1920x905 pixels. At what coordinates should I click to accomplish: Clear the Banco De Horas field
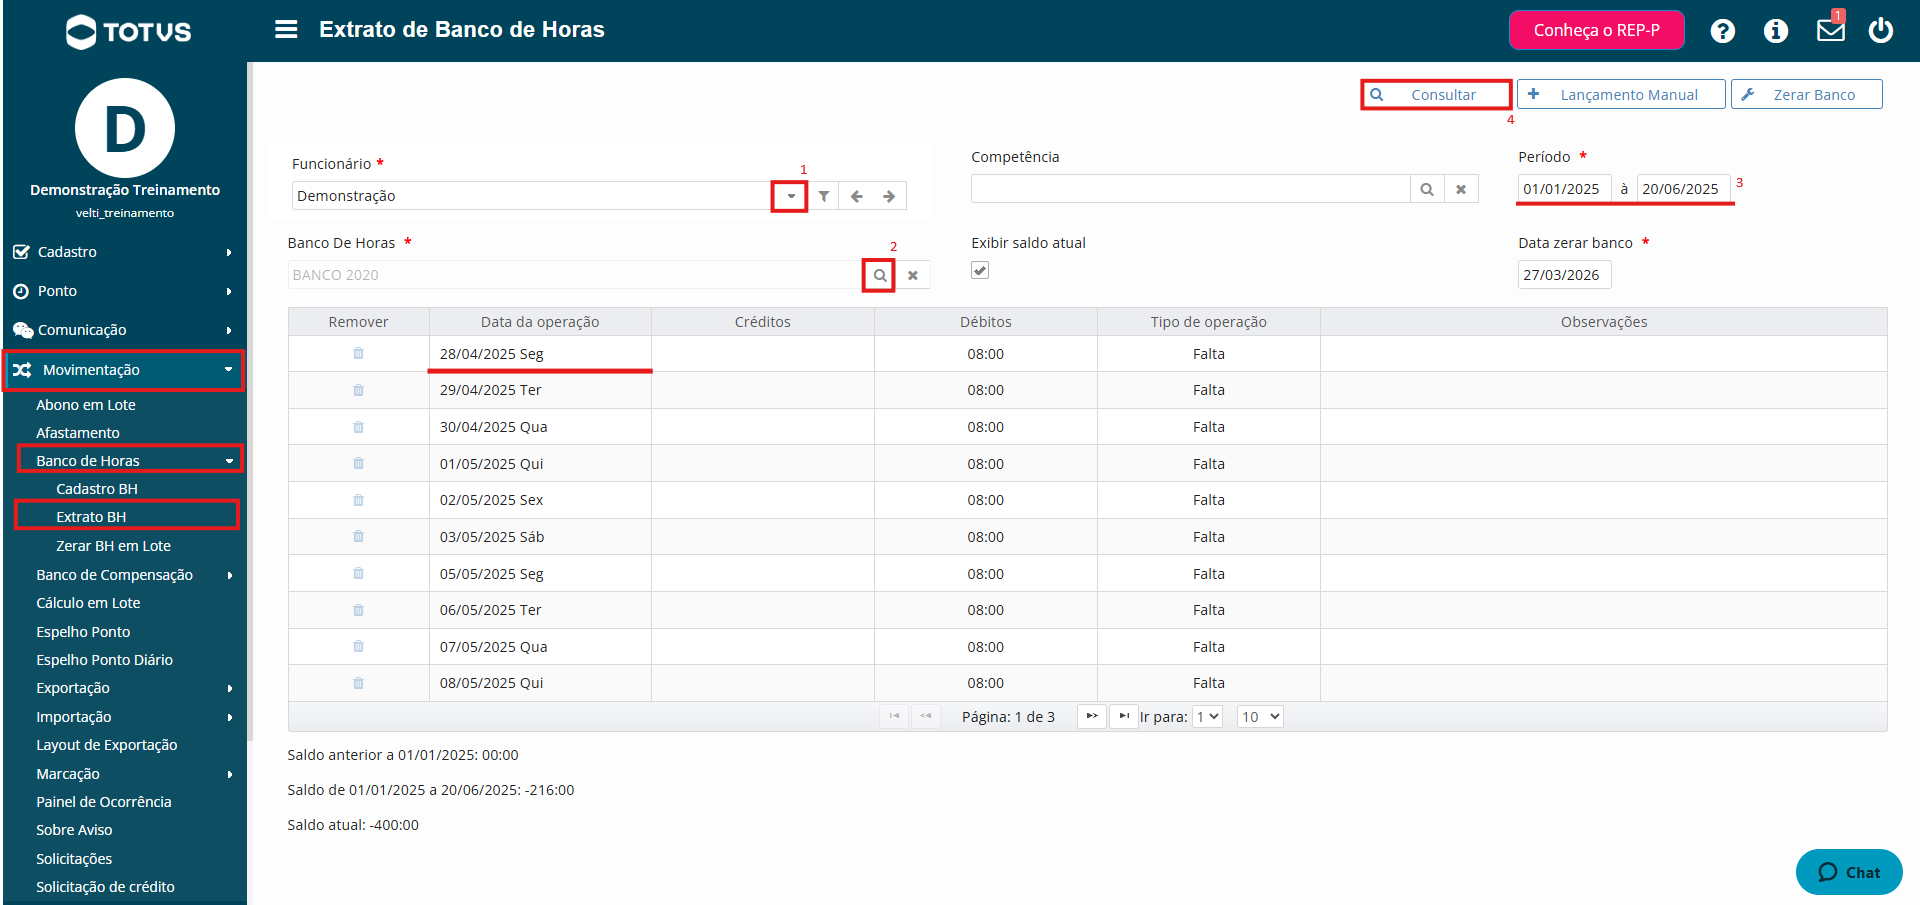pyautogui.click(x=913, y=275)
